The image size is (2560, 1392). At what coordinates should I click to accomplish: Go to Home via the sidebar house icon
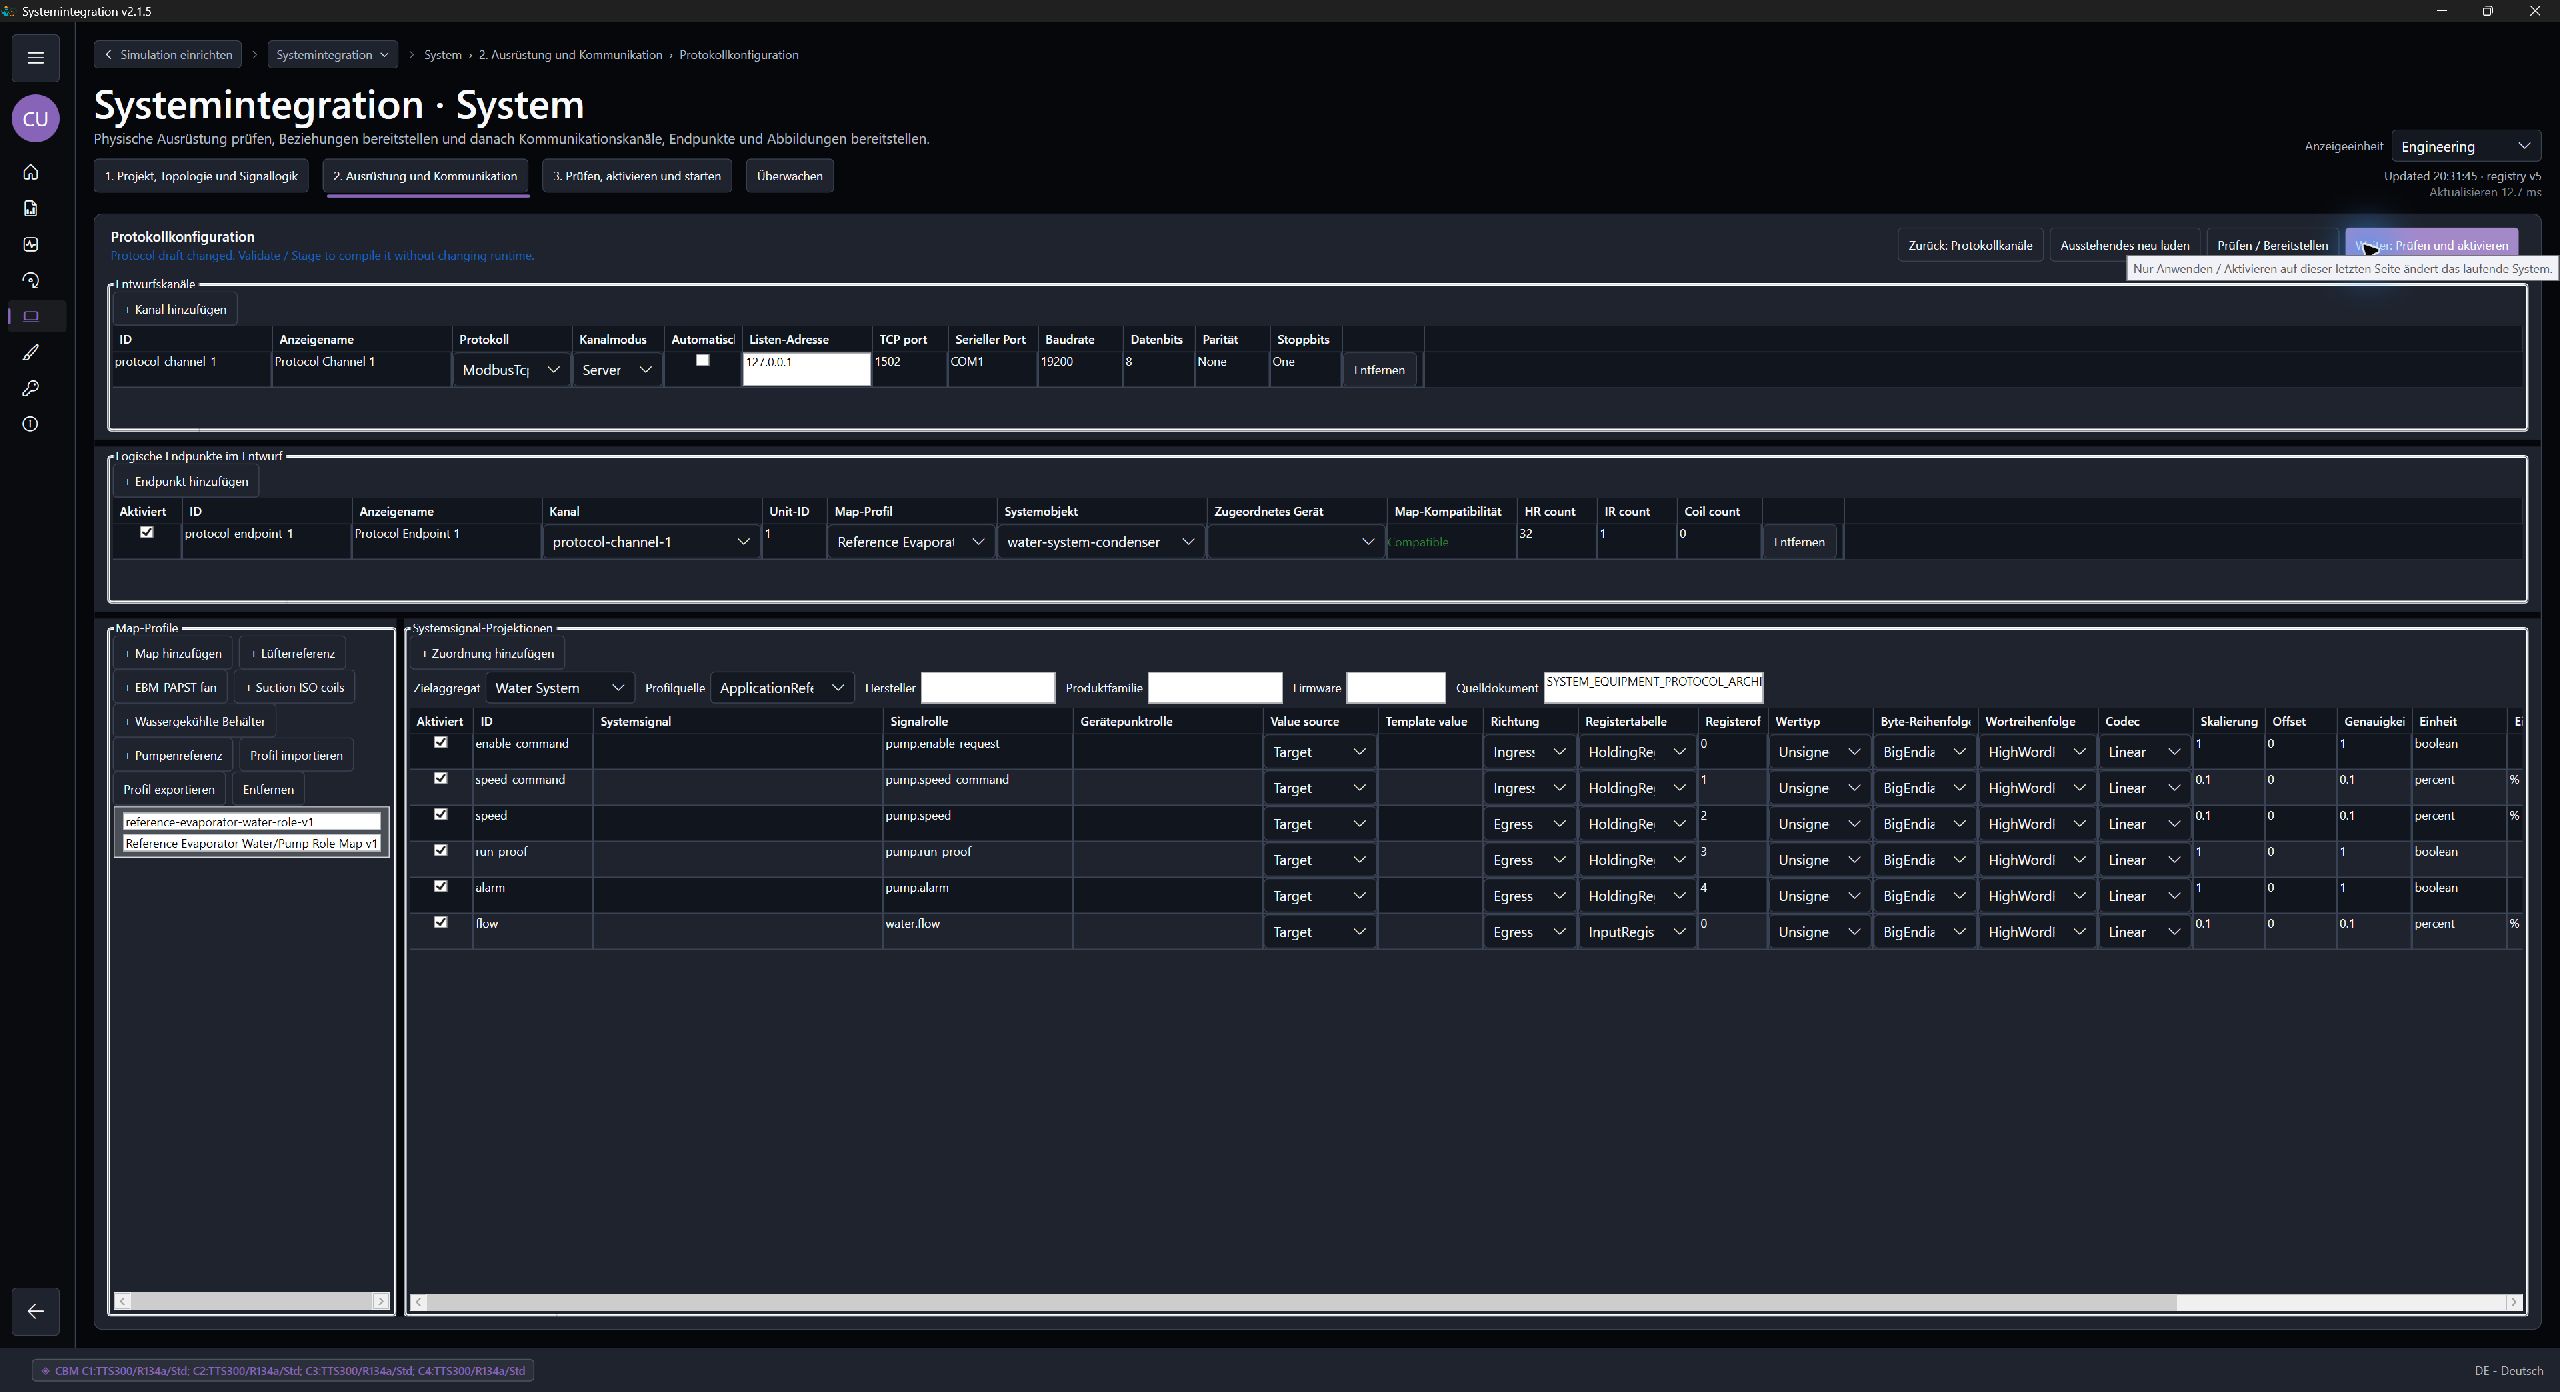pos(31,172)
